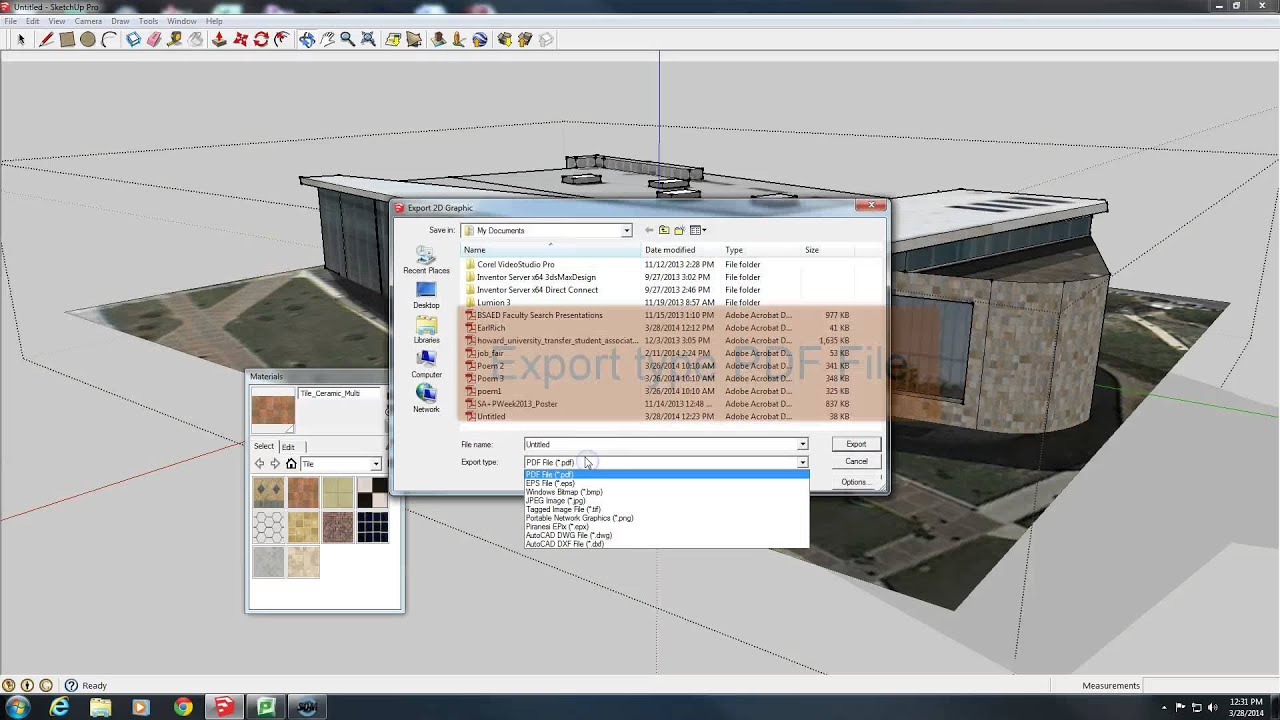Open the File name dropdown arrow

click(802, 444)
